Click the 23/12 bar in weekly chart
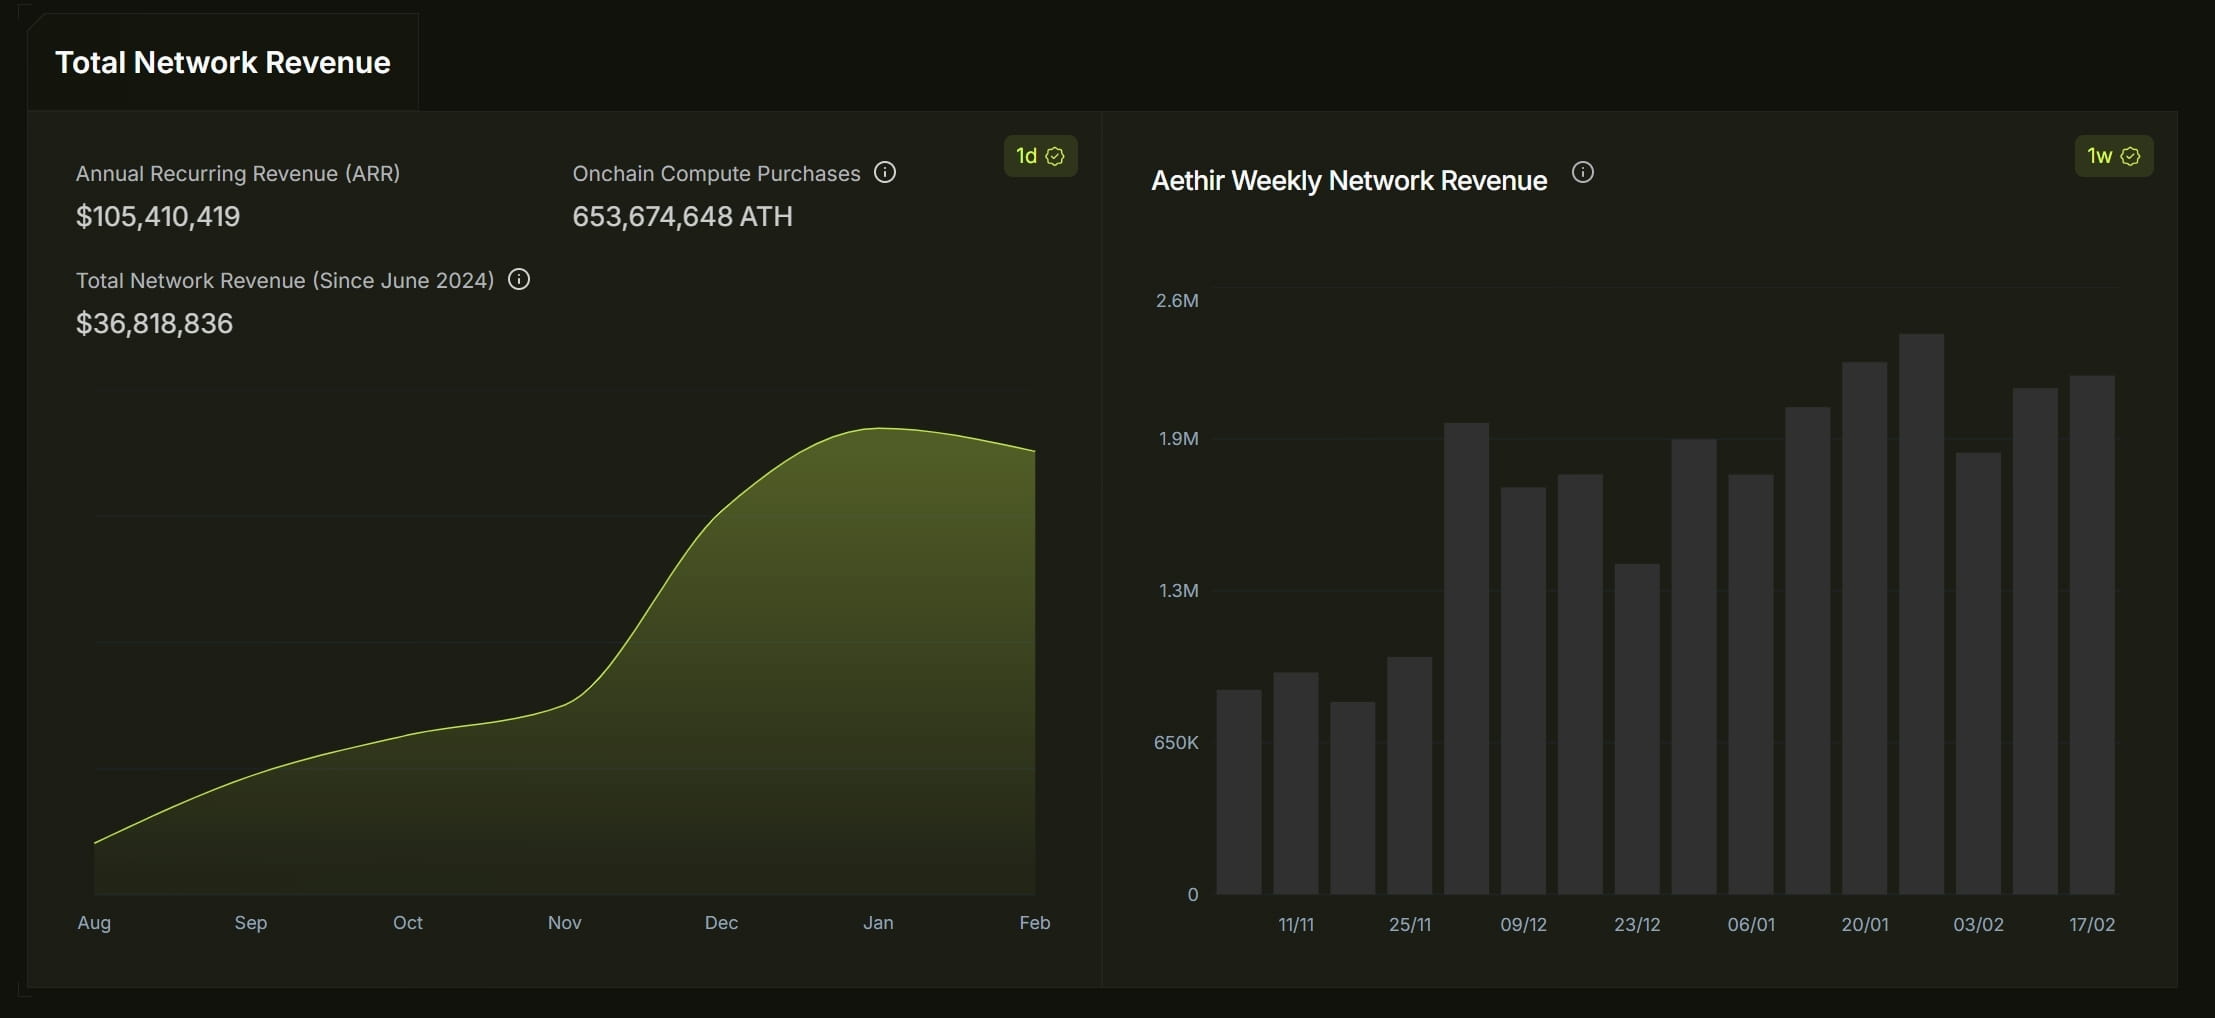Image resolution: width=2215 pixels, height=1018 pixels. 1637,729
